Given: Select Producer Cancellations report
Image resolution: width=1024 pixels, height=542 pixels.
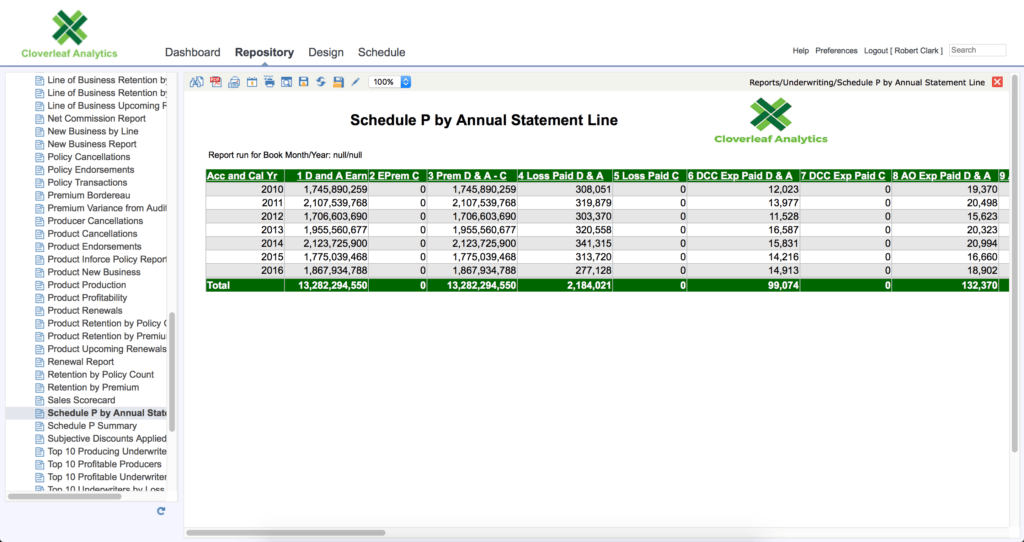Looking at the screenshot, I should 95,221.
